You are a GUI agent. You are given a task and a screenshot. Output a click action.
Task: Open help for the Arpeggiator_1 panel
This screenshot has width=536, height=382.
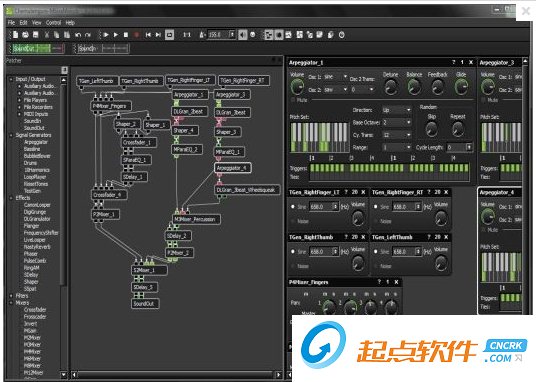pos(454,62)
